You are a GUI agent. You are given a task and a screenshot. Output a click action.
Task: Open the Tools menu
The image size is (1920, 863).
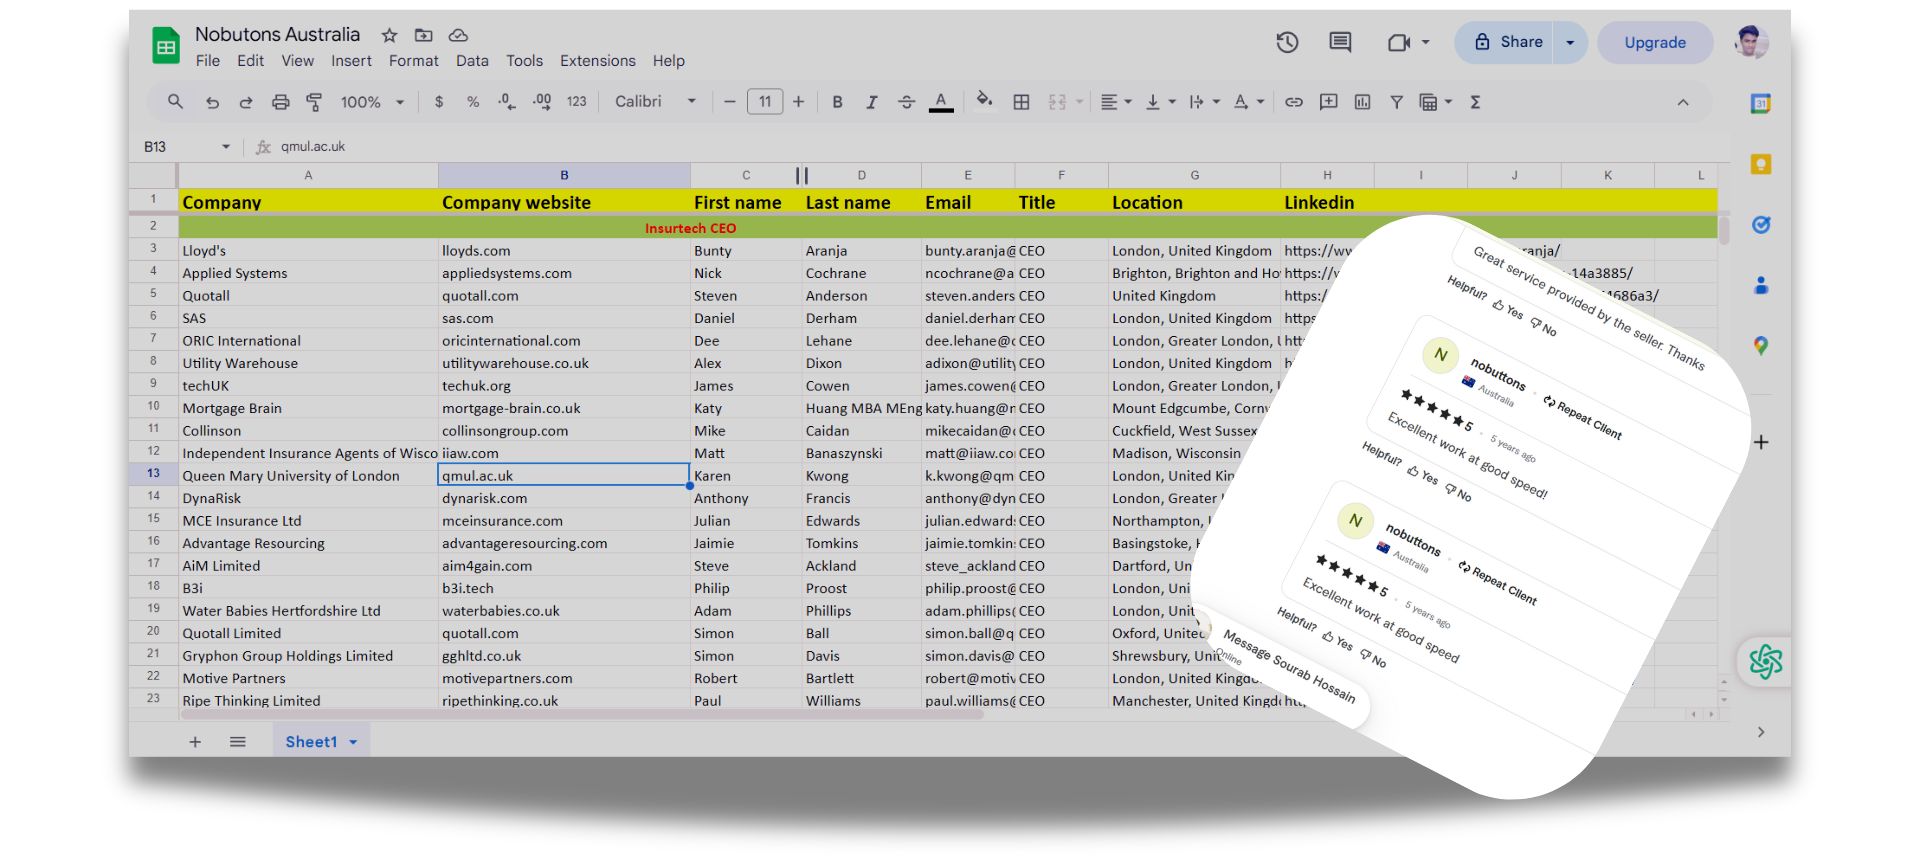point(524,61)
